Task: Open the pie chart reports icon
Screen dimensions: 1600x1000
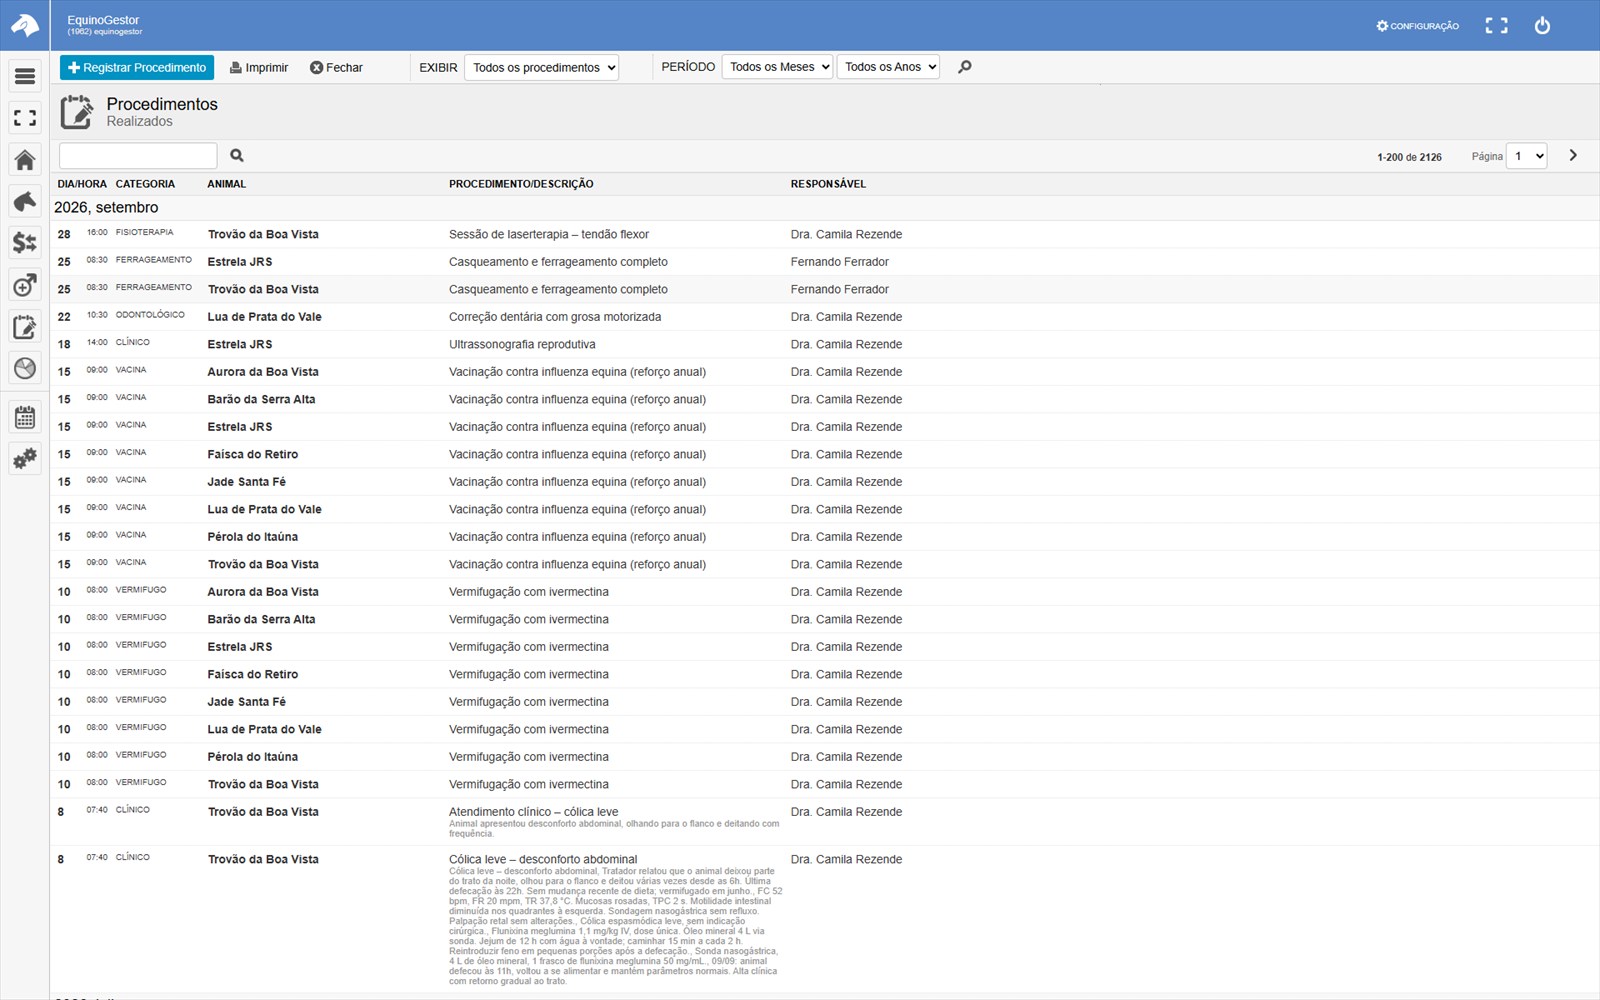Action: coord(25,368)
